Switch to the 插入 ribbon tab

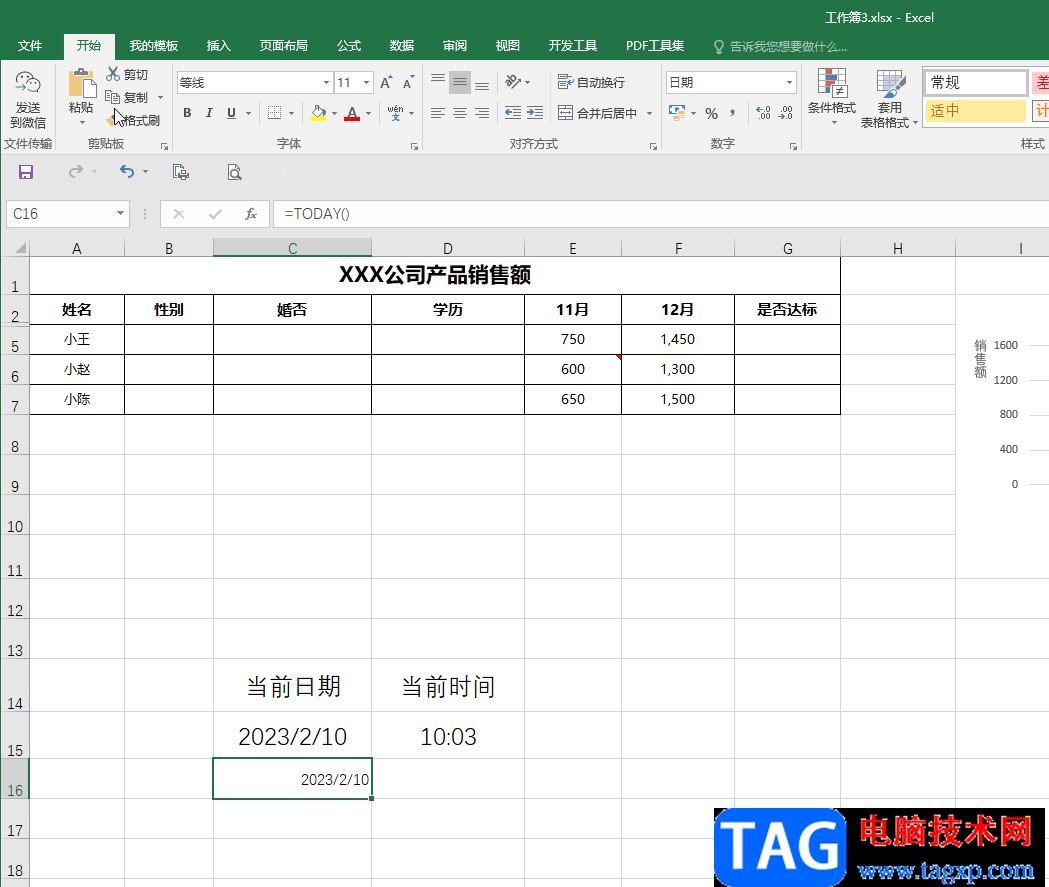(219, 45)
